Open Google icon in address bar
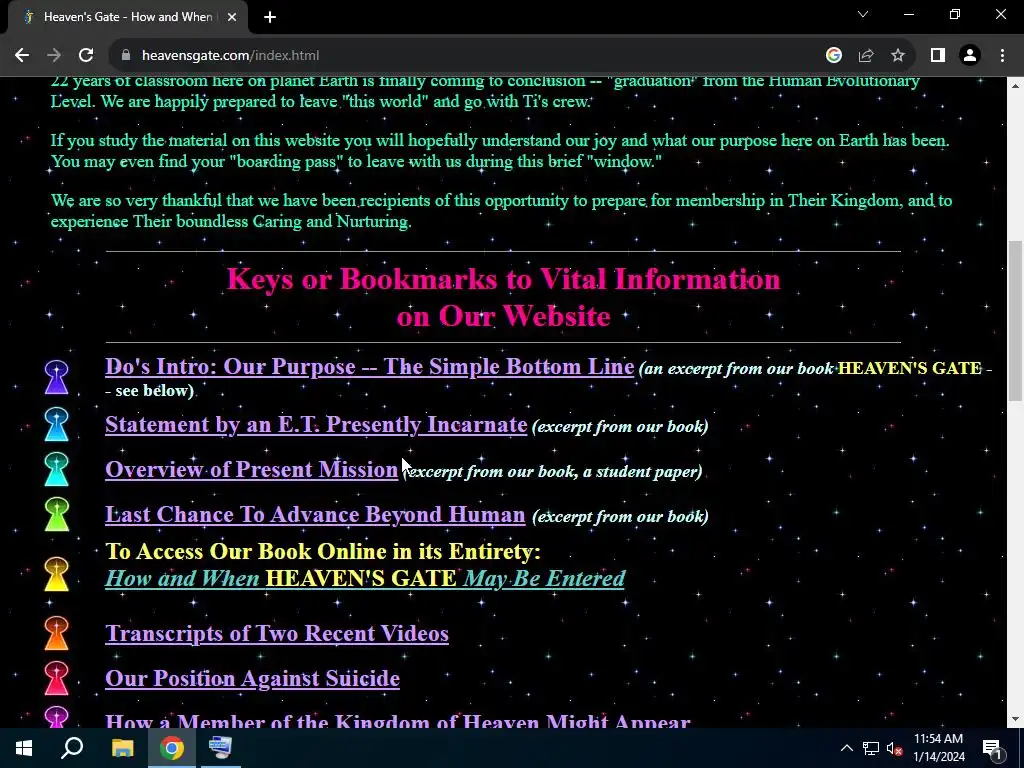The height and width of the screenshot is (768, 1024). [x=833, y=56]
